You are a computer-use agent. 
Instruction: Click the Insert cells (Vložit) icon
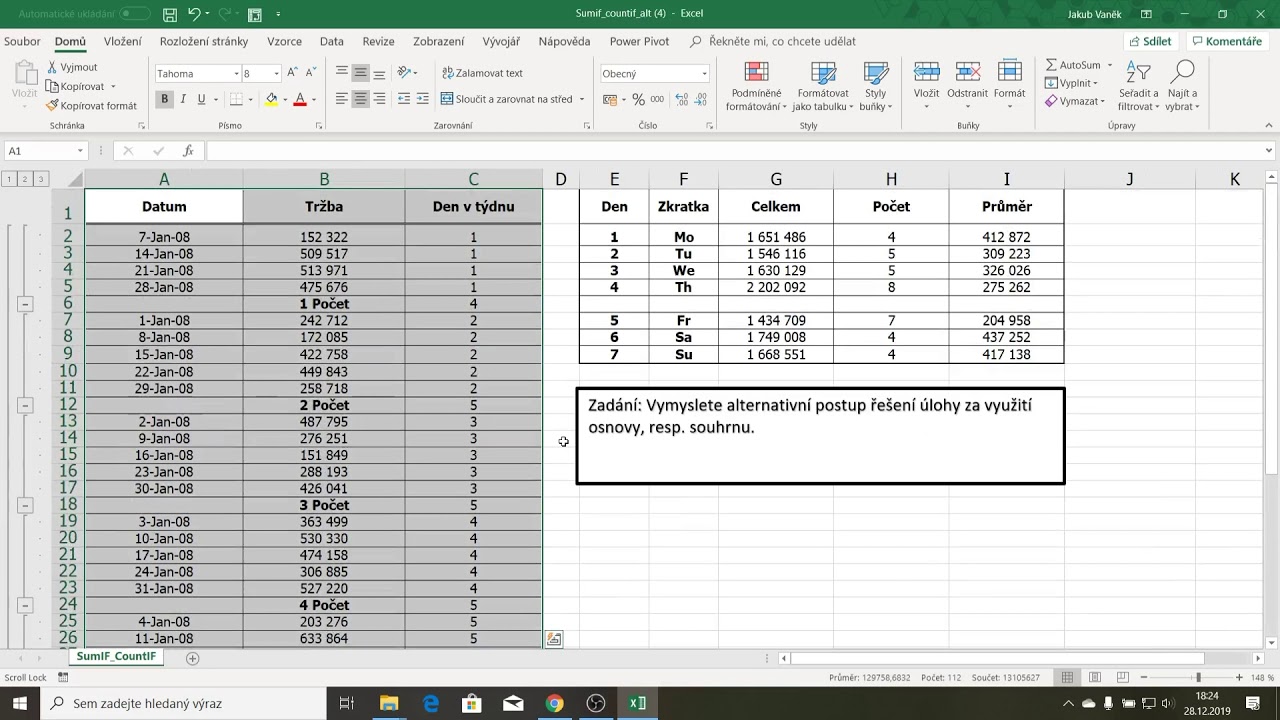[926, 72]
